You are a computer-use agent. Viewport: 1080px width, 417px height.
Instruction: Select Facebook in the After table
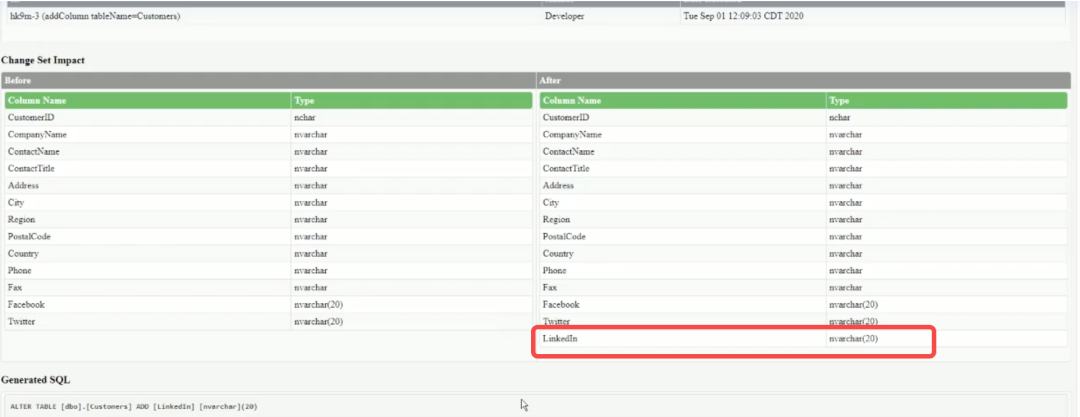[x=561, y=305]
